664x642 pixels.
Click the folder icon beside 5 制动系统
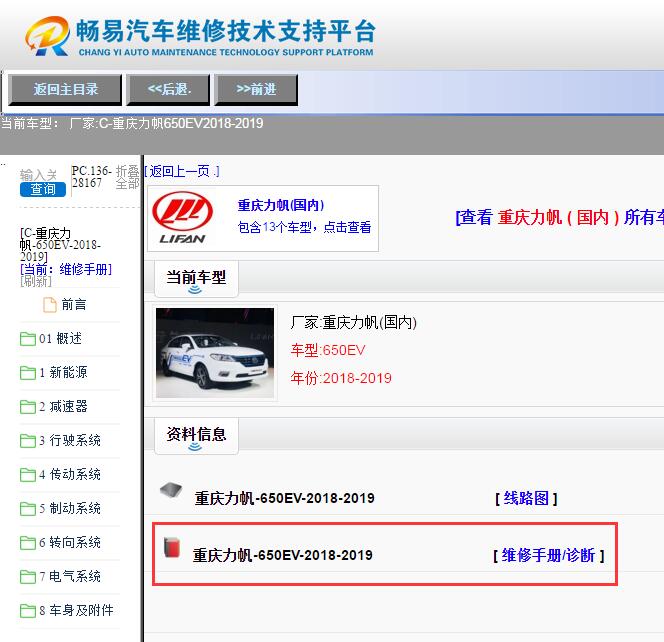(28, 509)
